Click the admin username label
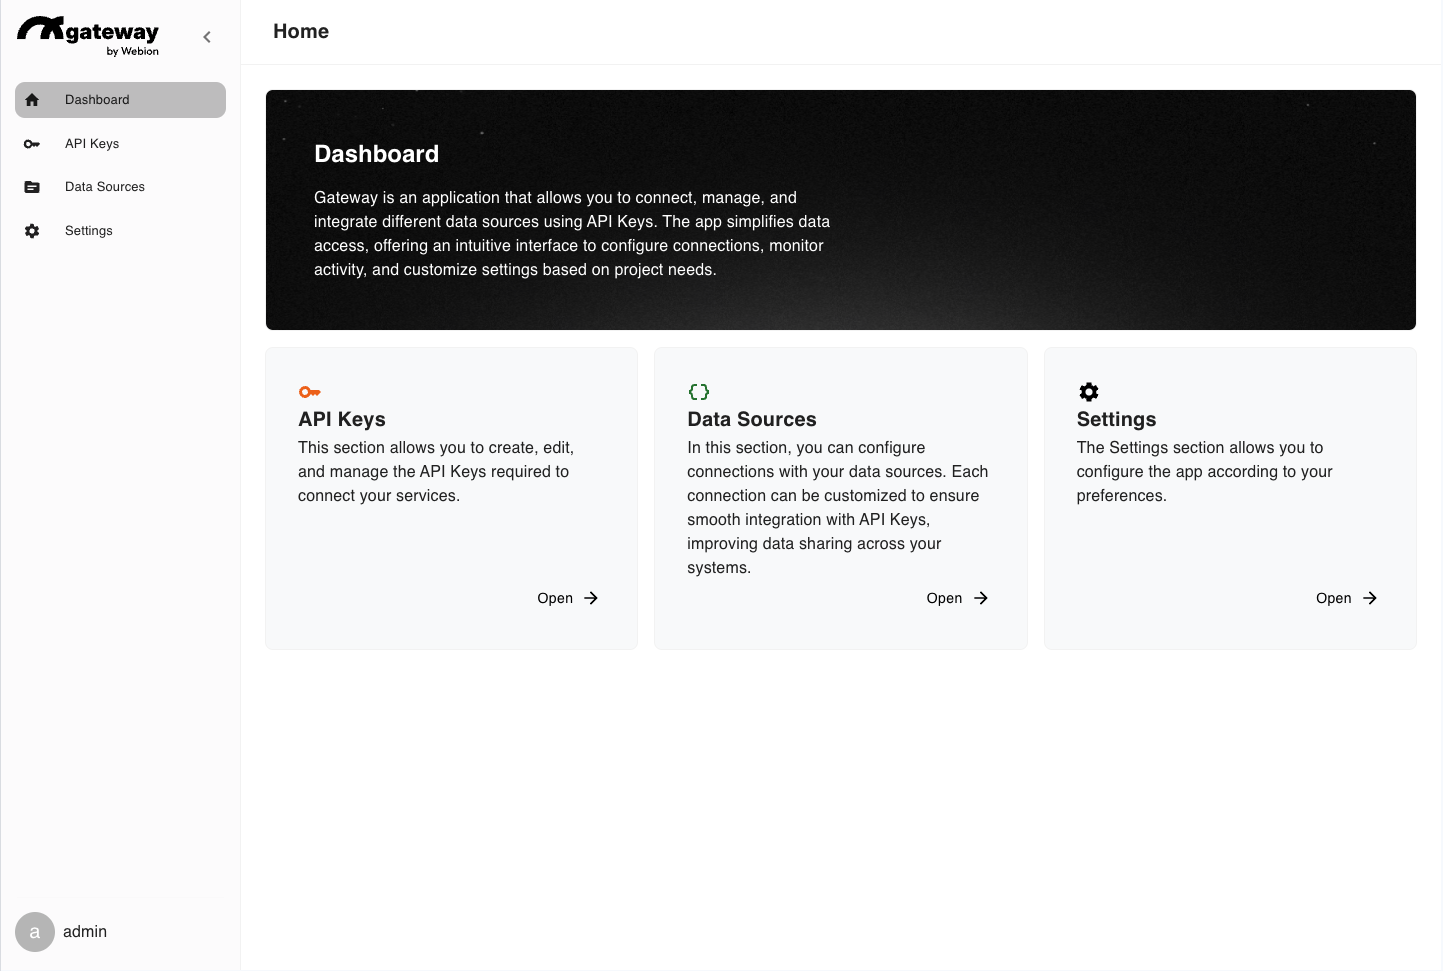1443x971 pixels. (85, 932)
